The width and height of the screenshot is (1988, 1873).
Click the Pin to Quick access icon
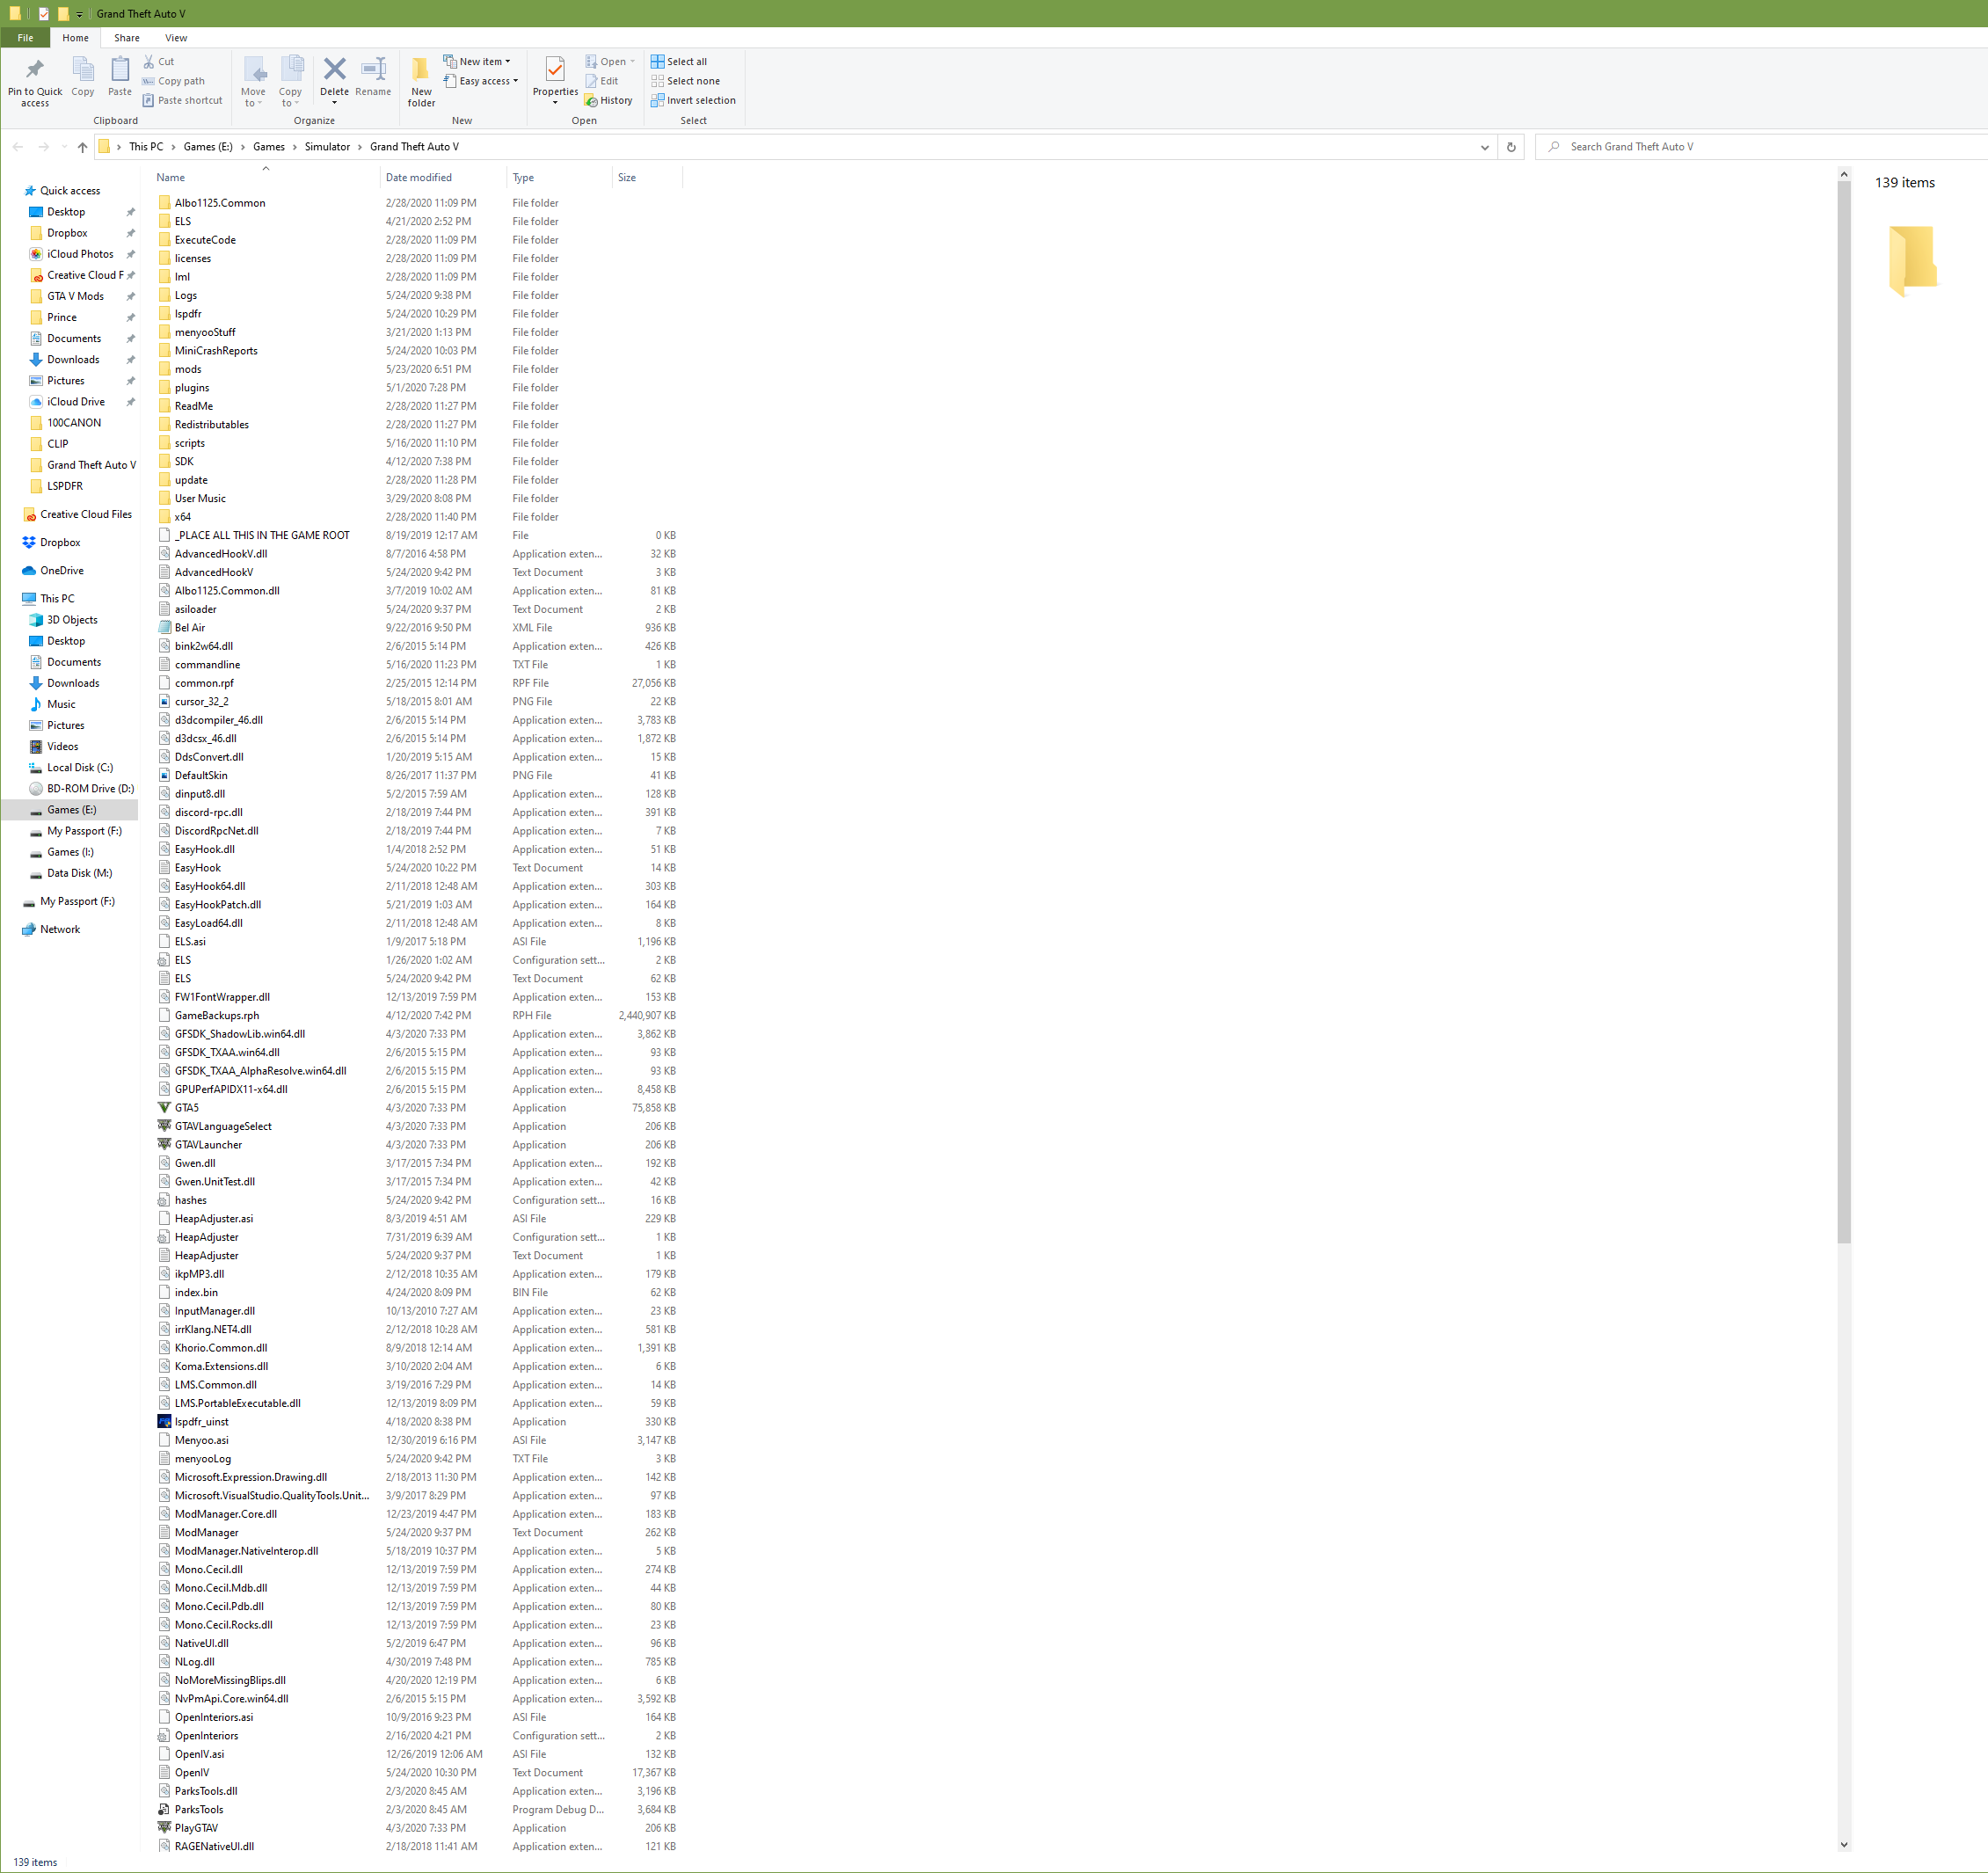[x=35, y=70]
